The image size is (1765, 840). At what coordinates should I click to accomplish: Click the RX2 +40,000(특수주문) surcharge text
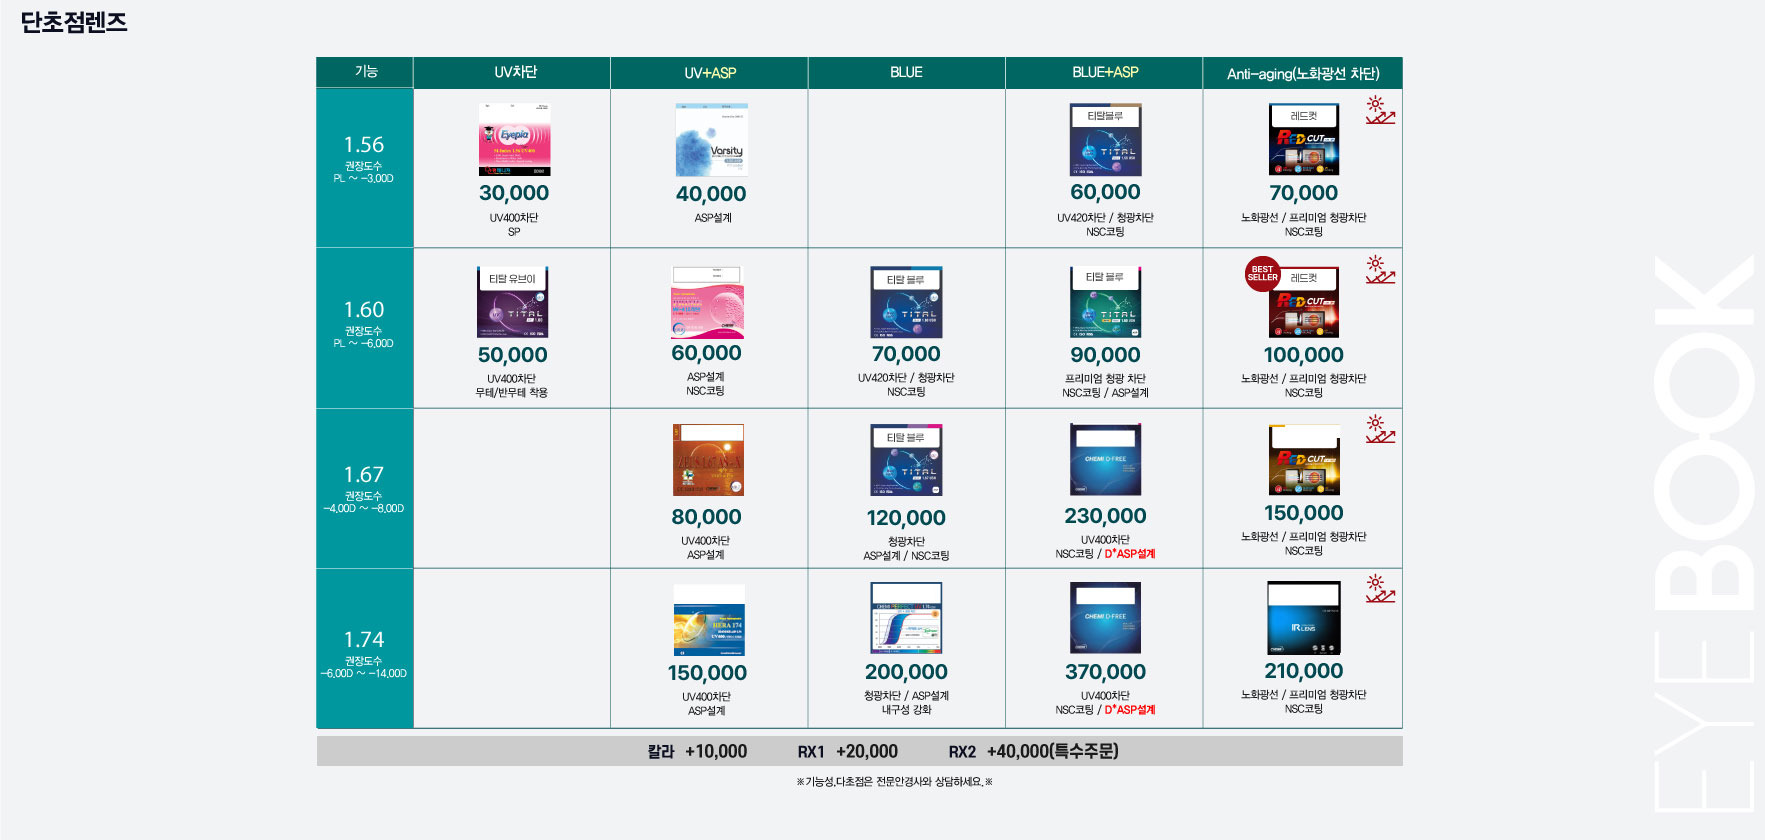pyautogui.click(x=1033, y=751)
